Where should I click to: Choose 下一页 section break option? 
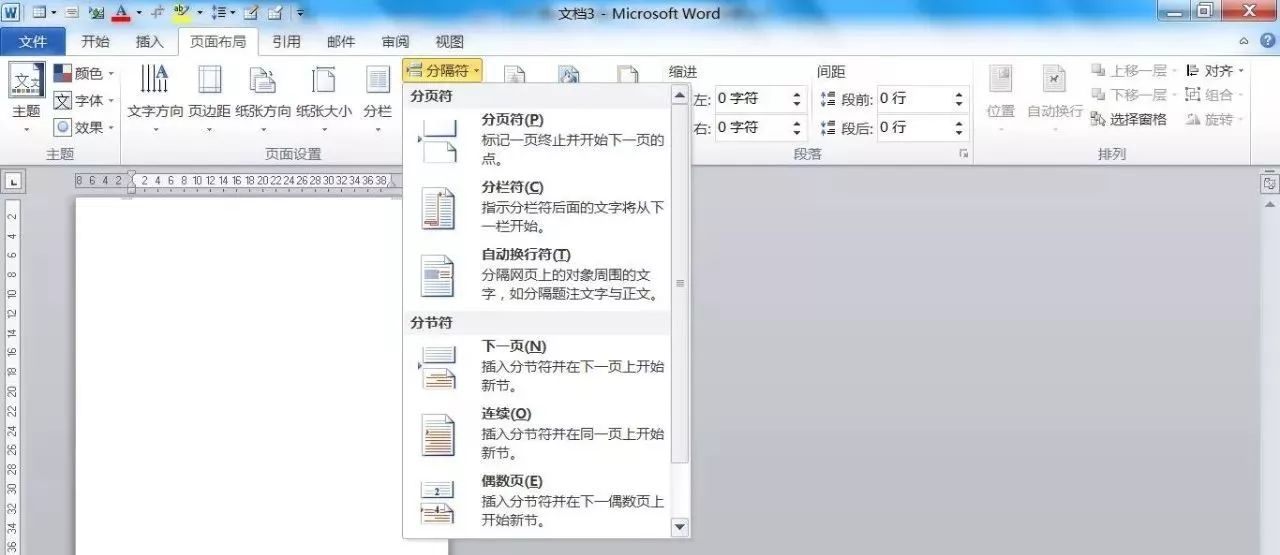(x=540, y=366)
